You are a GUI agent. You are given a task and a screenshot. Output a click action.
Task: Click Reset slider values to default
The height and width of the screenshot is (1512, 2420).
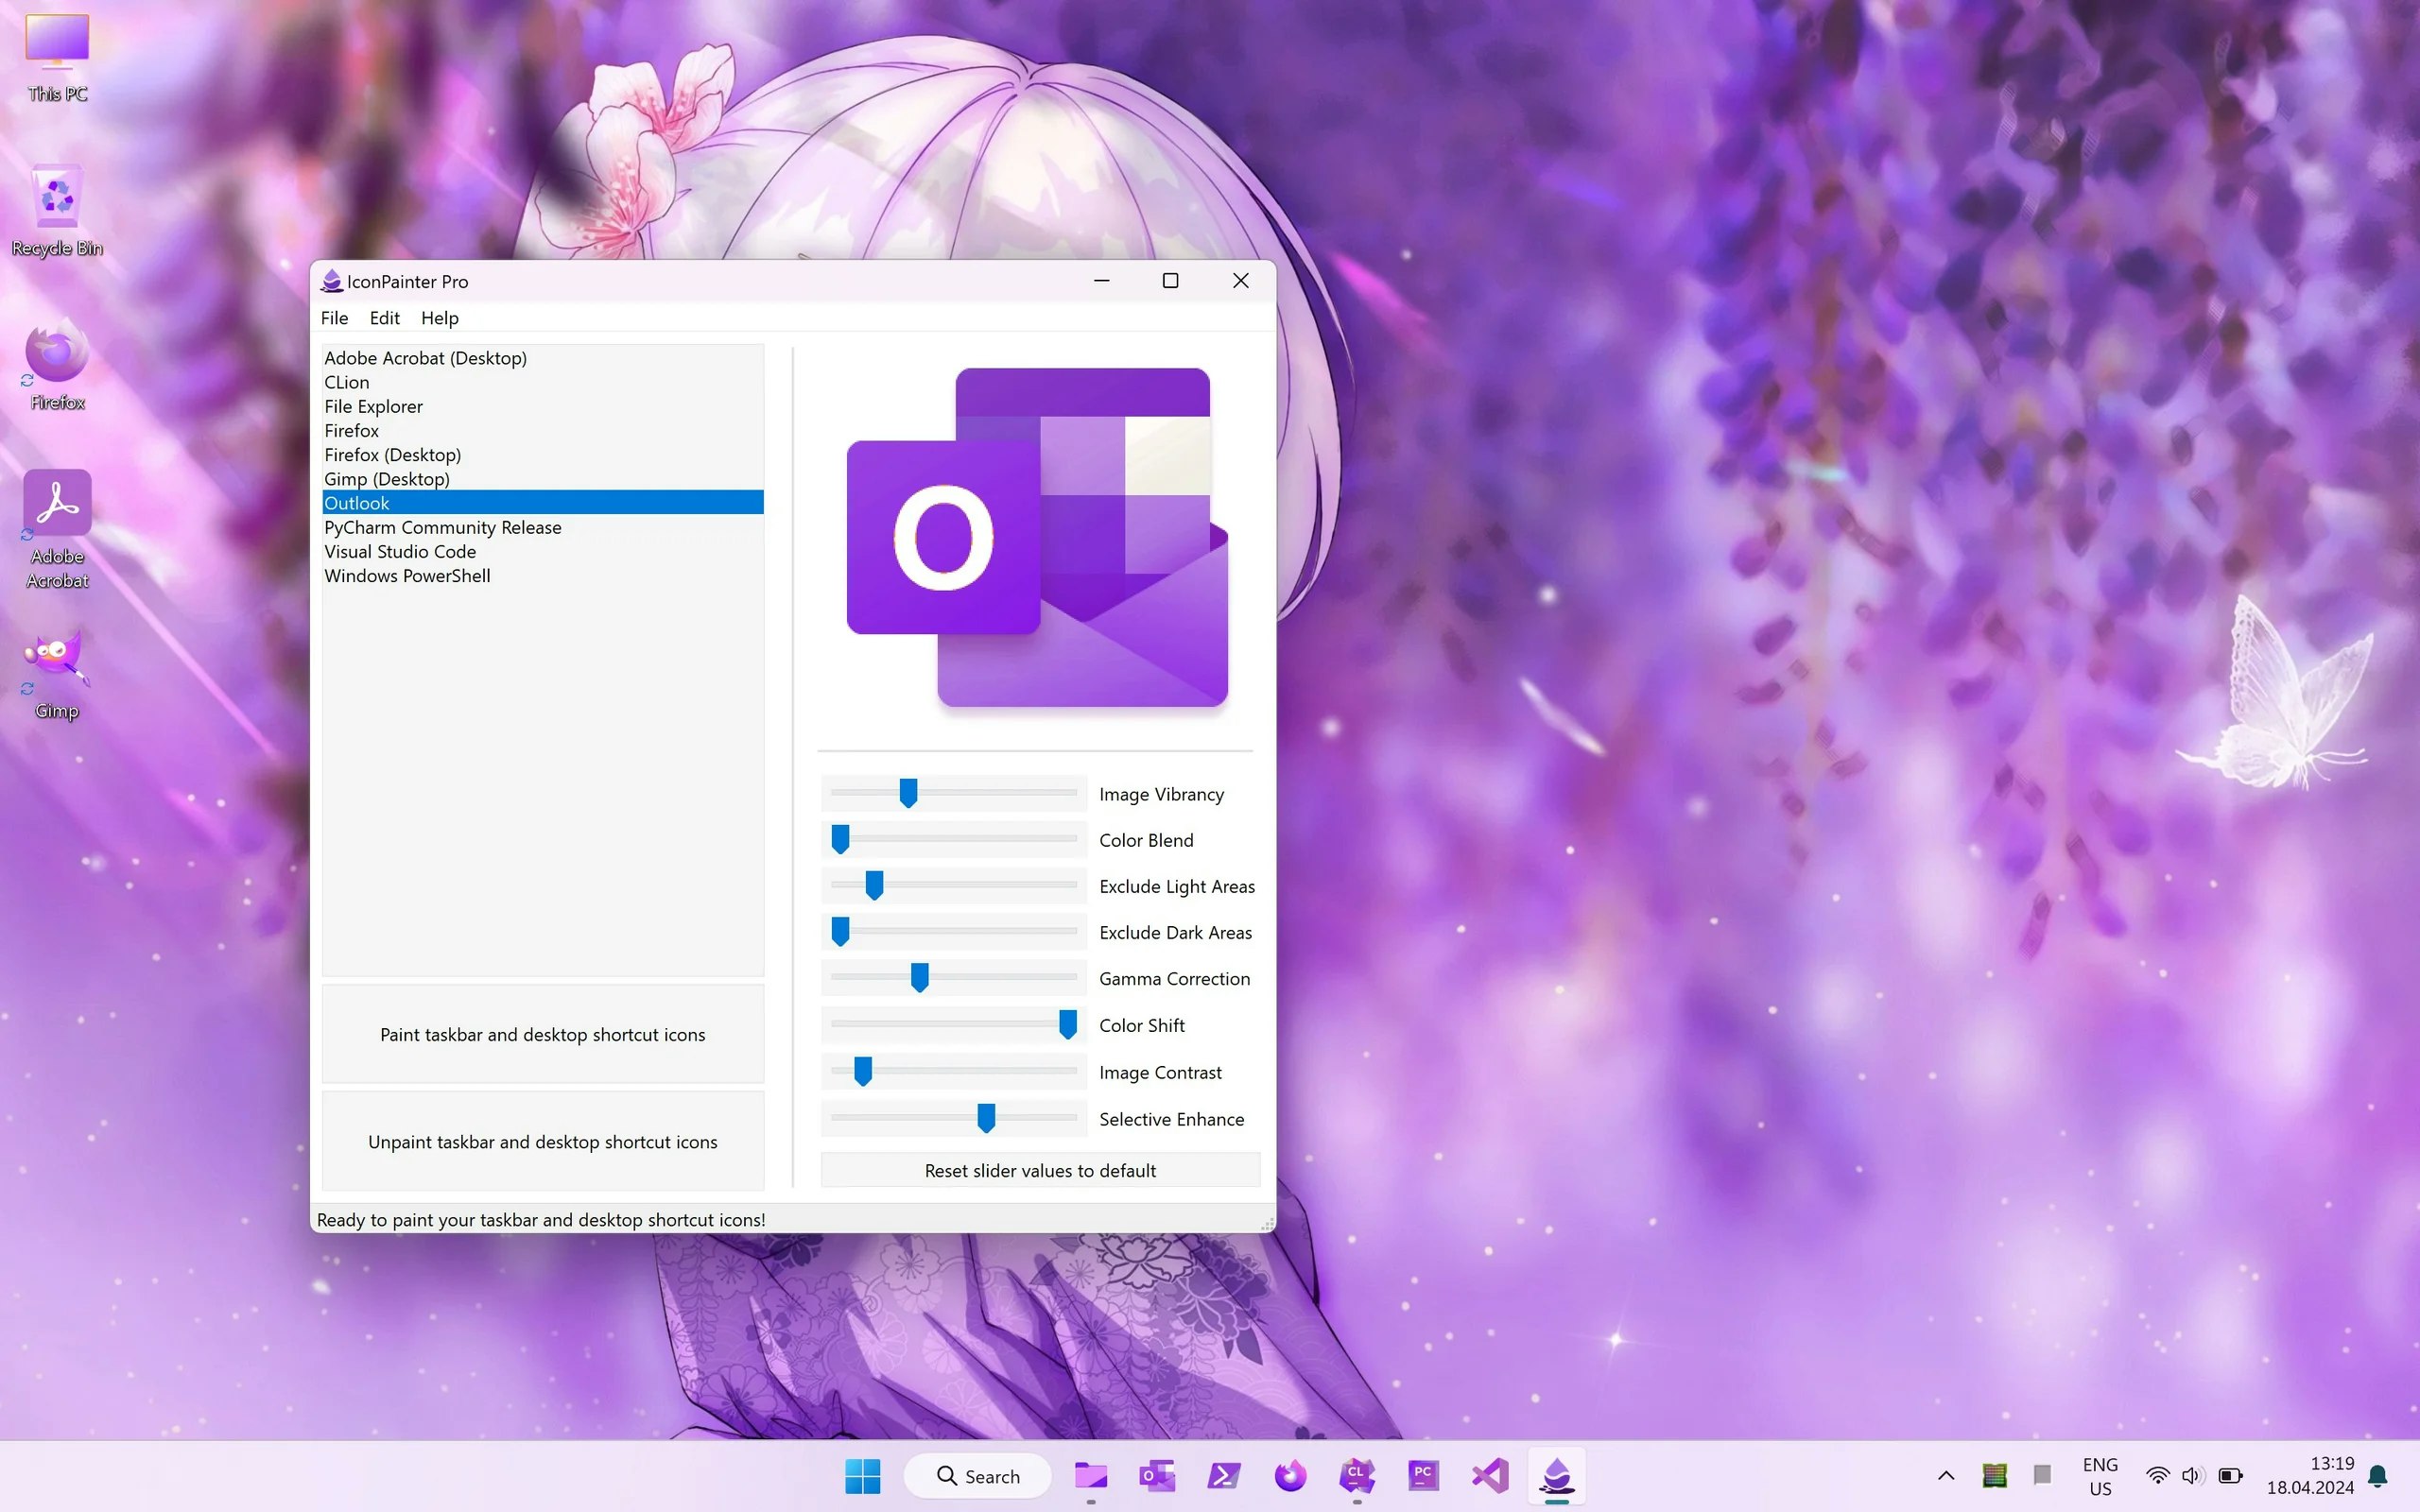coord(1040,1170)
